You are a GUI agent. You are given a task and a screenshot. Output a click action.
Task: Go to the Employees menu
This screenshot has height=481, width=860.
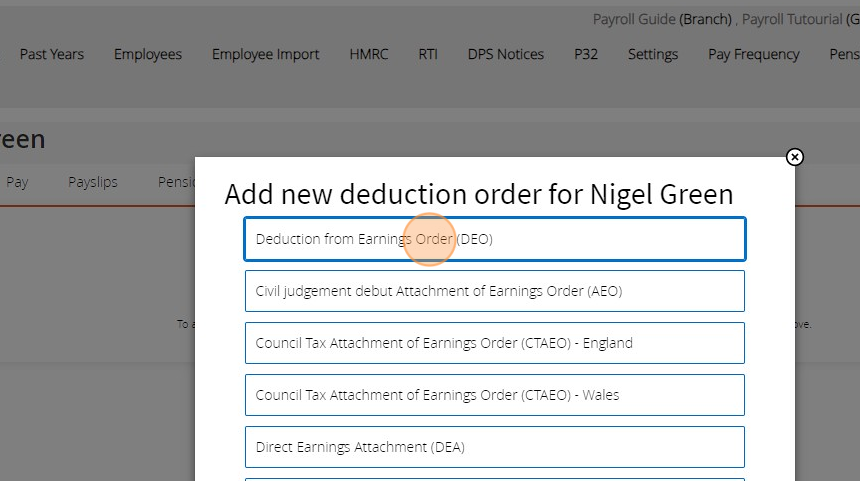148,54
